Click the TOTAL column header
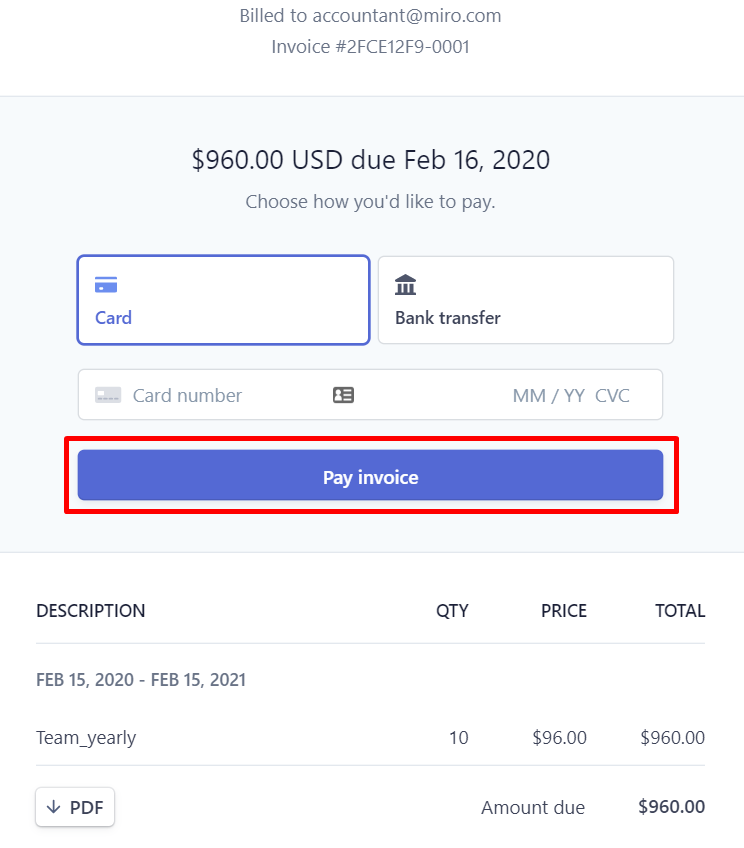 pyautogui.click(x=680, y=611)
